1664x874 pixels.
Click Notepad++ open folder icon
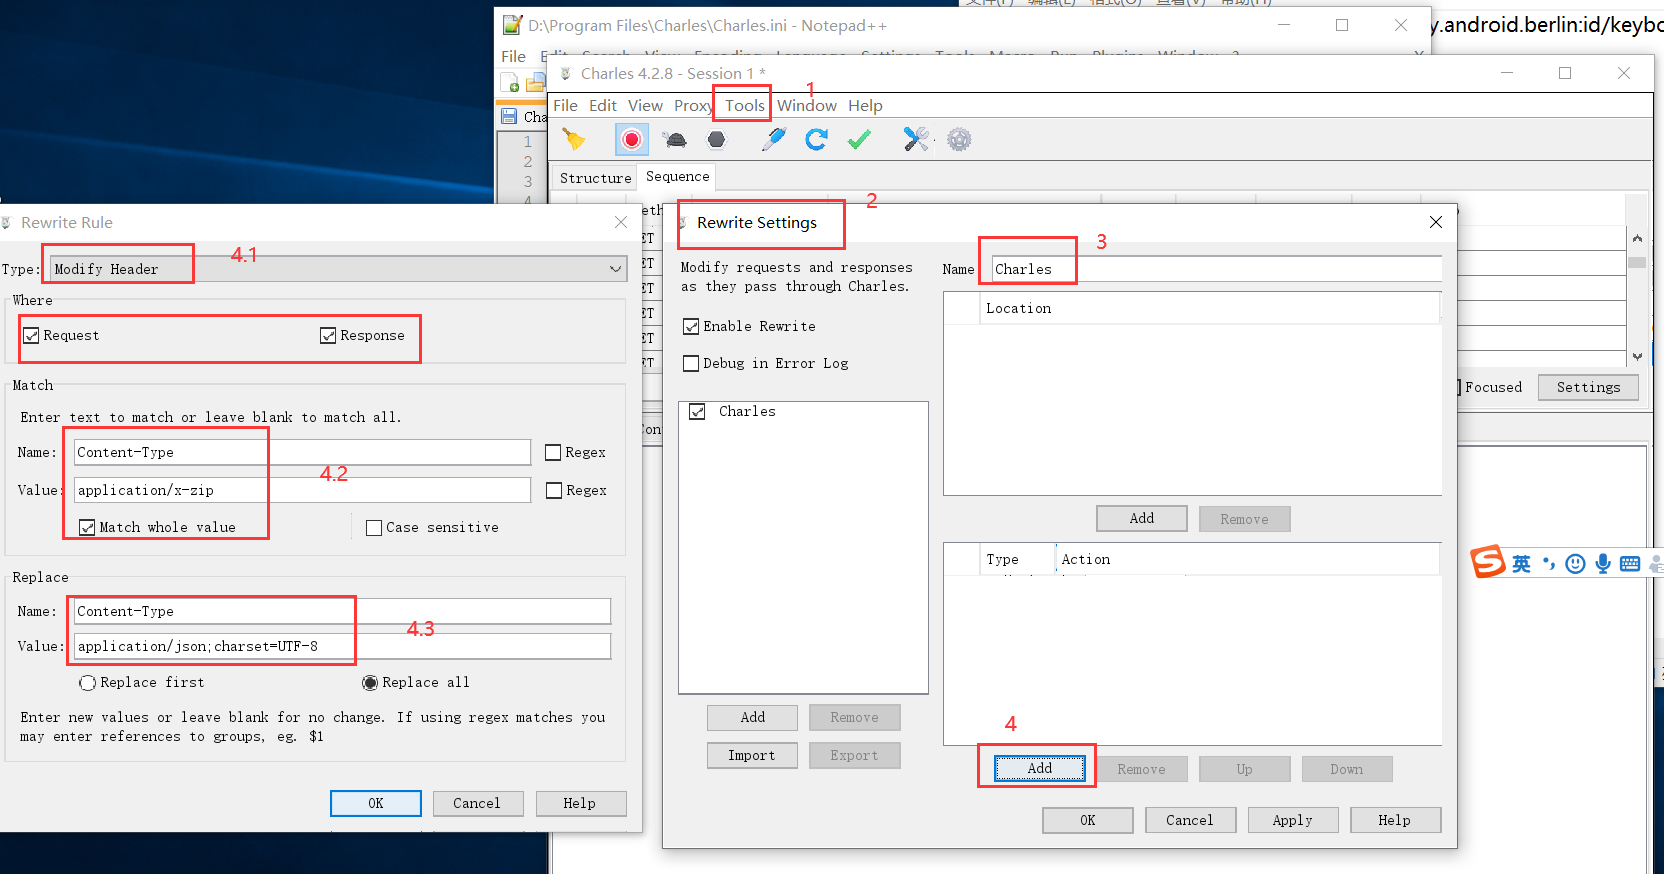536,83
